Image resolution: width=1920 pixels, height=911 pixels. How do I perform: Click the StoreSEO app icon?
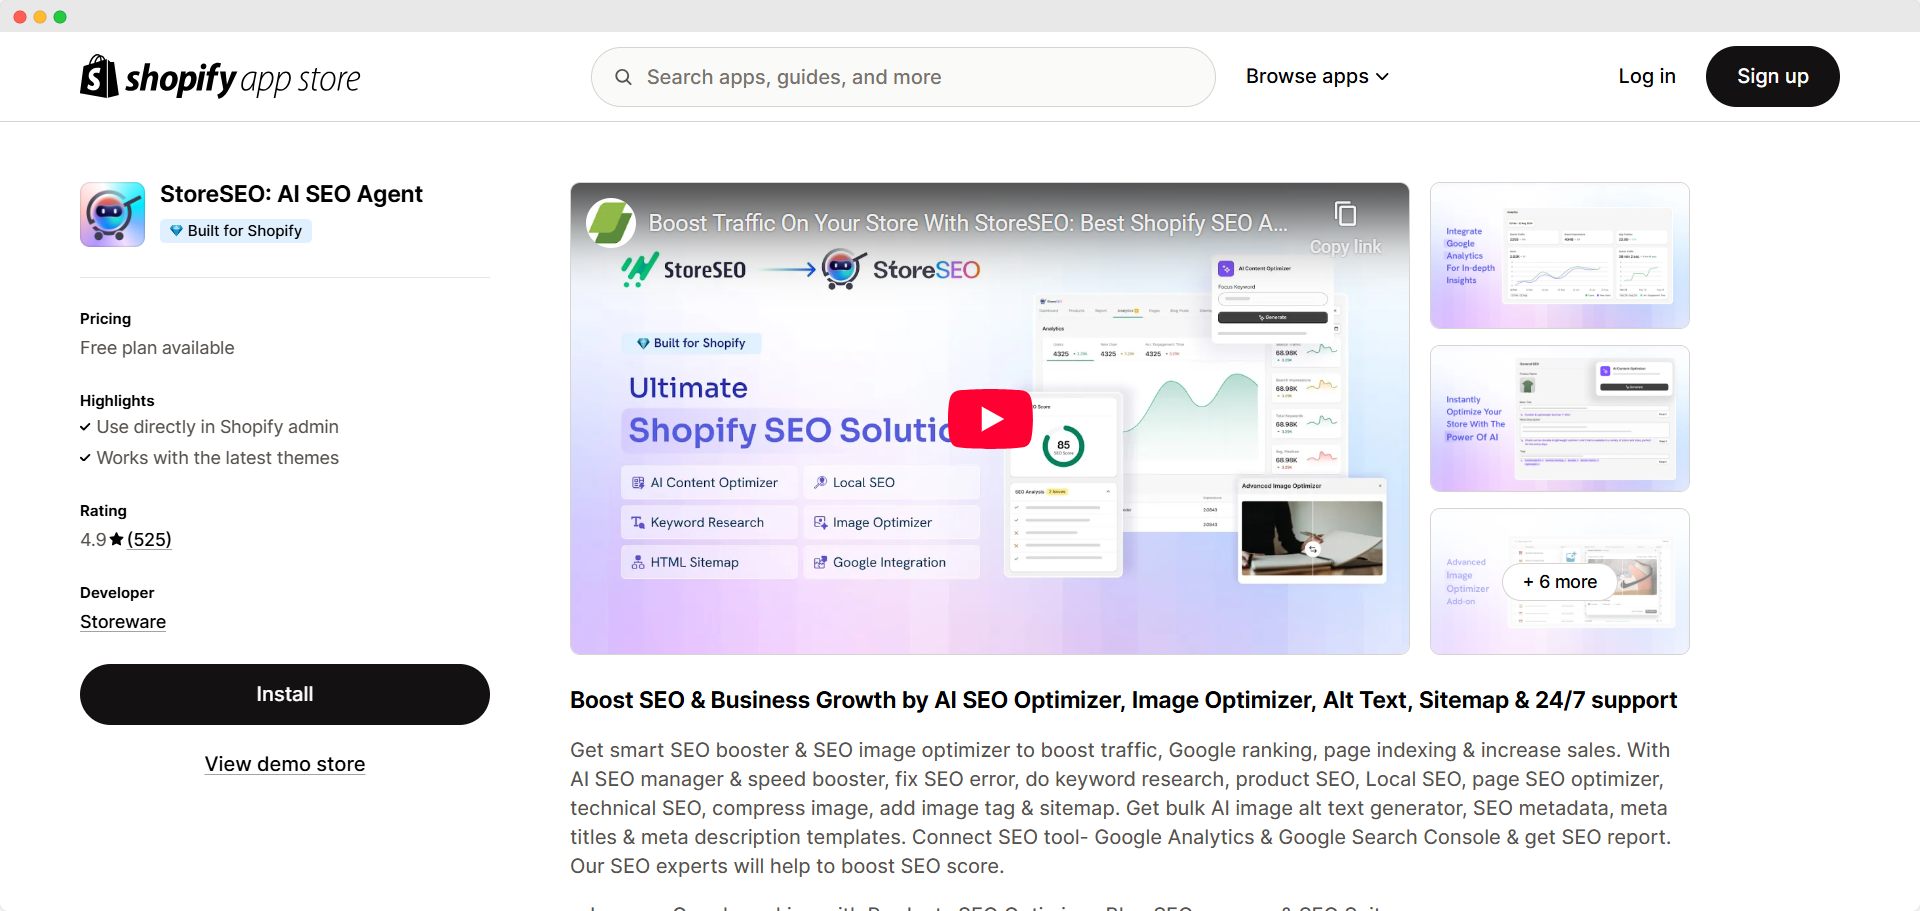coord(112,214)
